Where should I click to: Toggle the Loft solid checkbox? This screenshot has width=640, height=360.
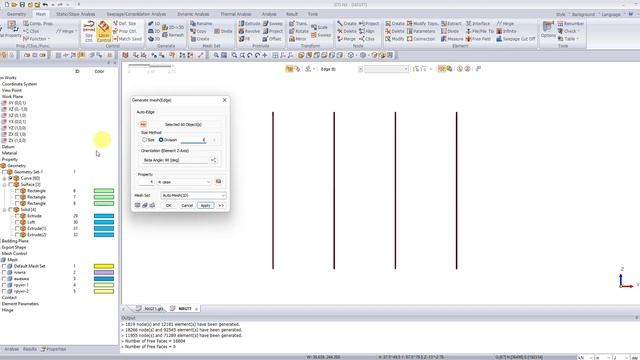pos(17,222)
